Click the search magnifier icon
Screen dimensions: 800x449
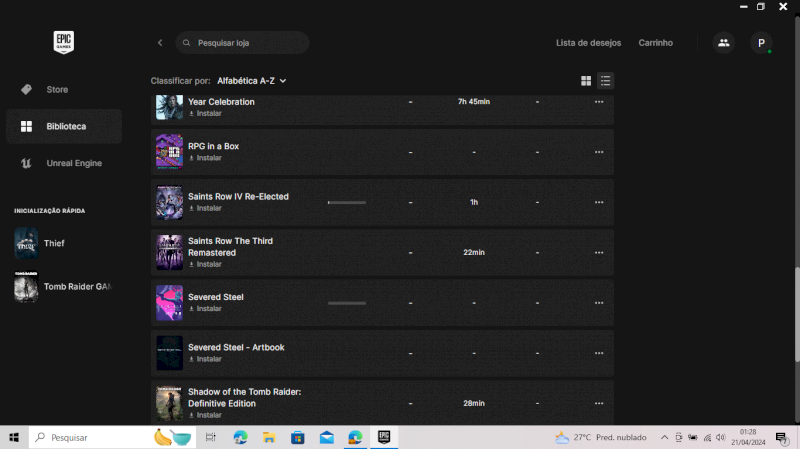pyautogui.click(x=186, y=43)
